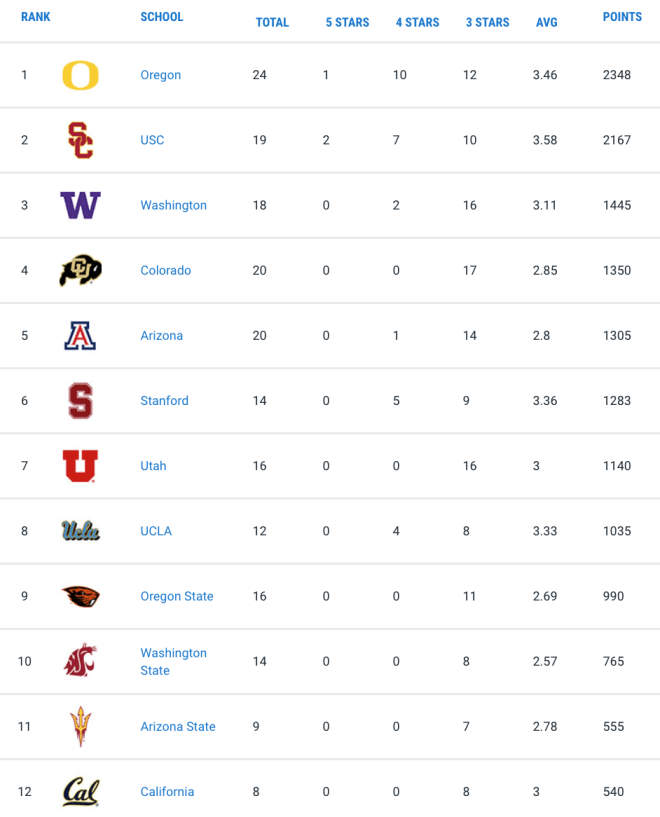Open the Oregon school link
The image size is (660, 817).
160,75
